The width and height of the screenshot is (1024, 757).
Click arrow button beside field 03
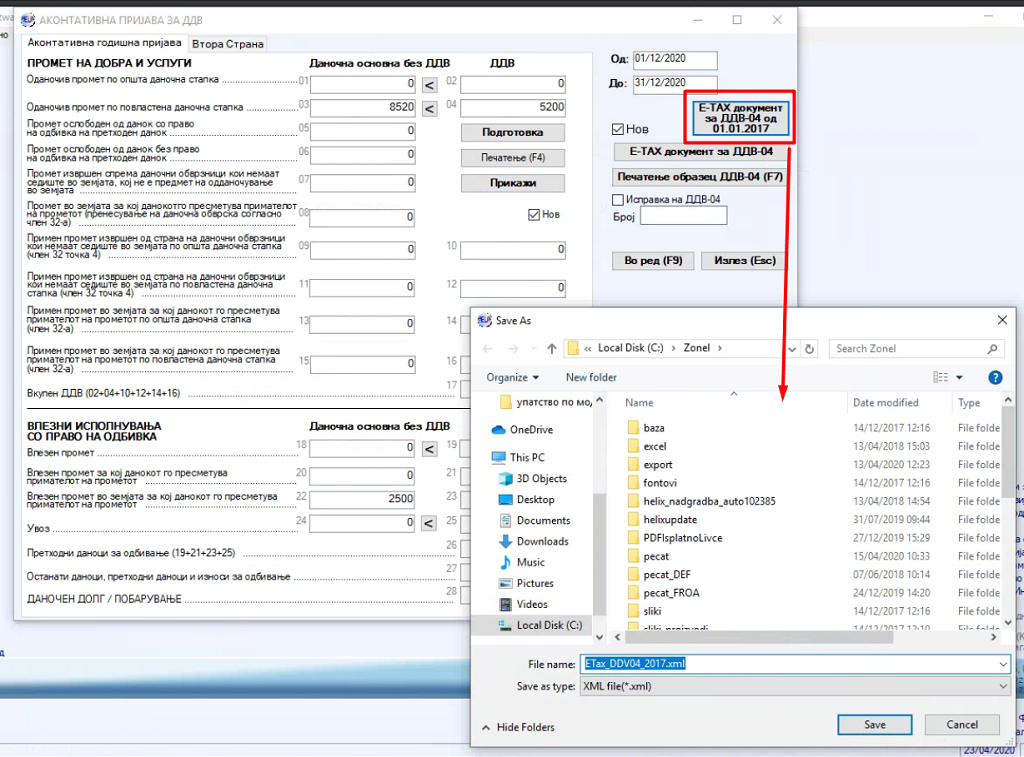tap(429, 108)
